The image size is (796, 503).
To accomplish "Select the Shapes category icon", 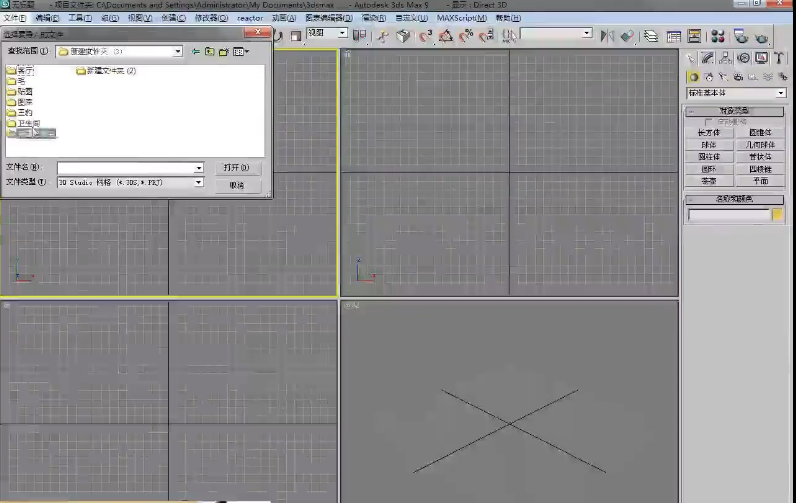I will click(x=709, y=77).
